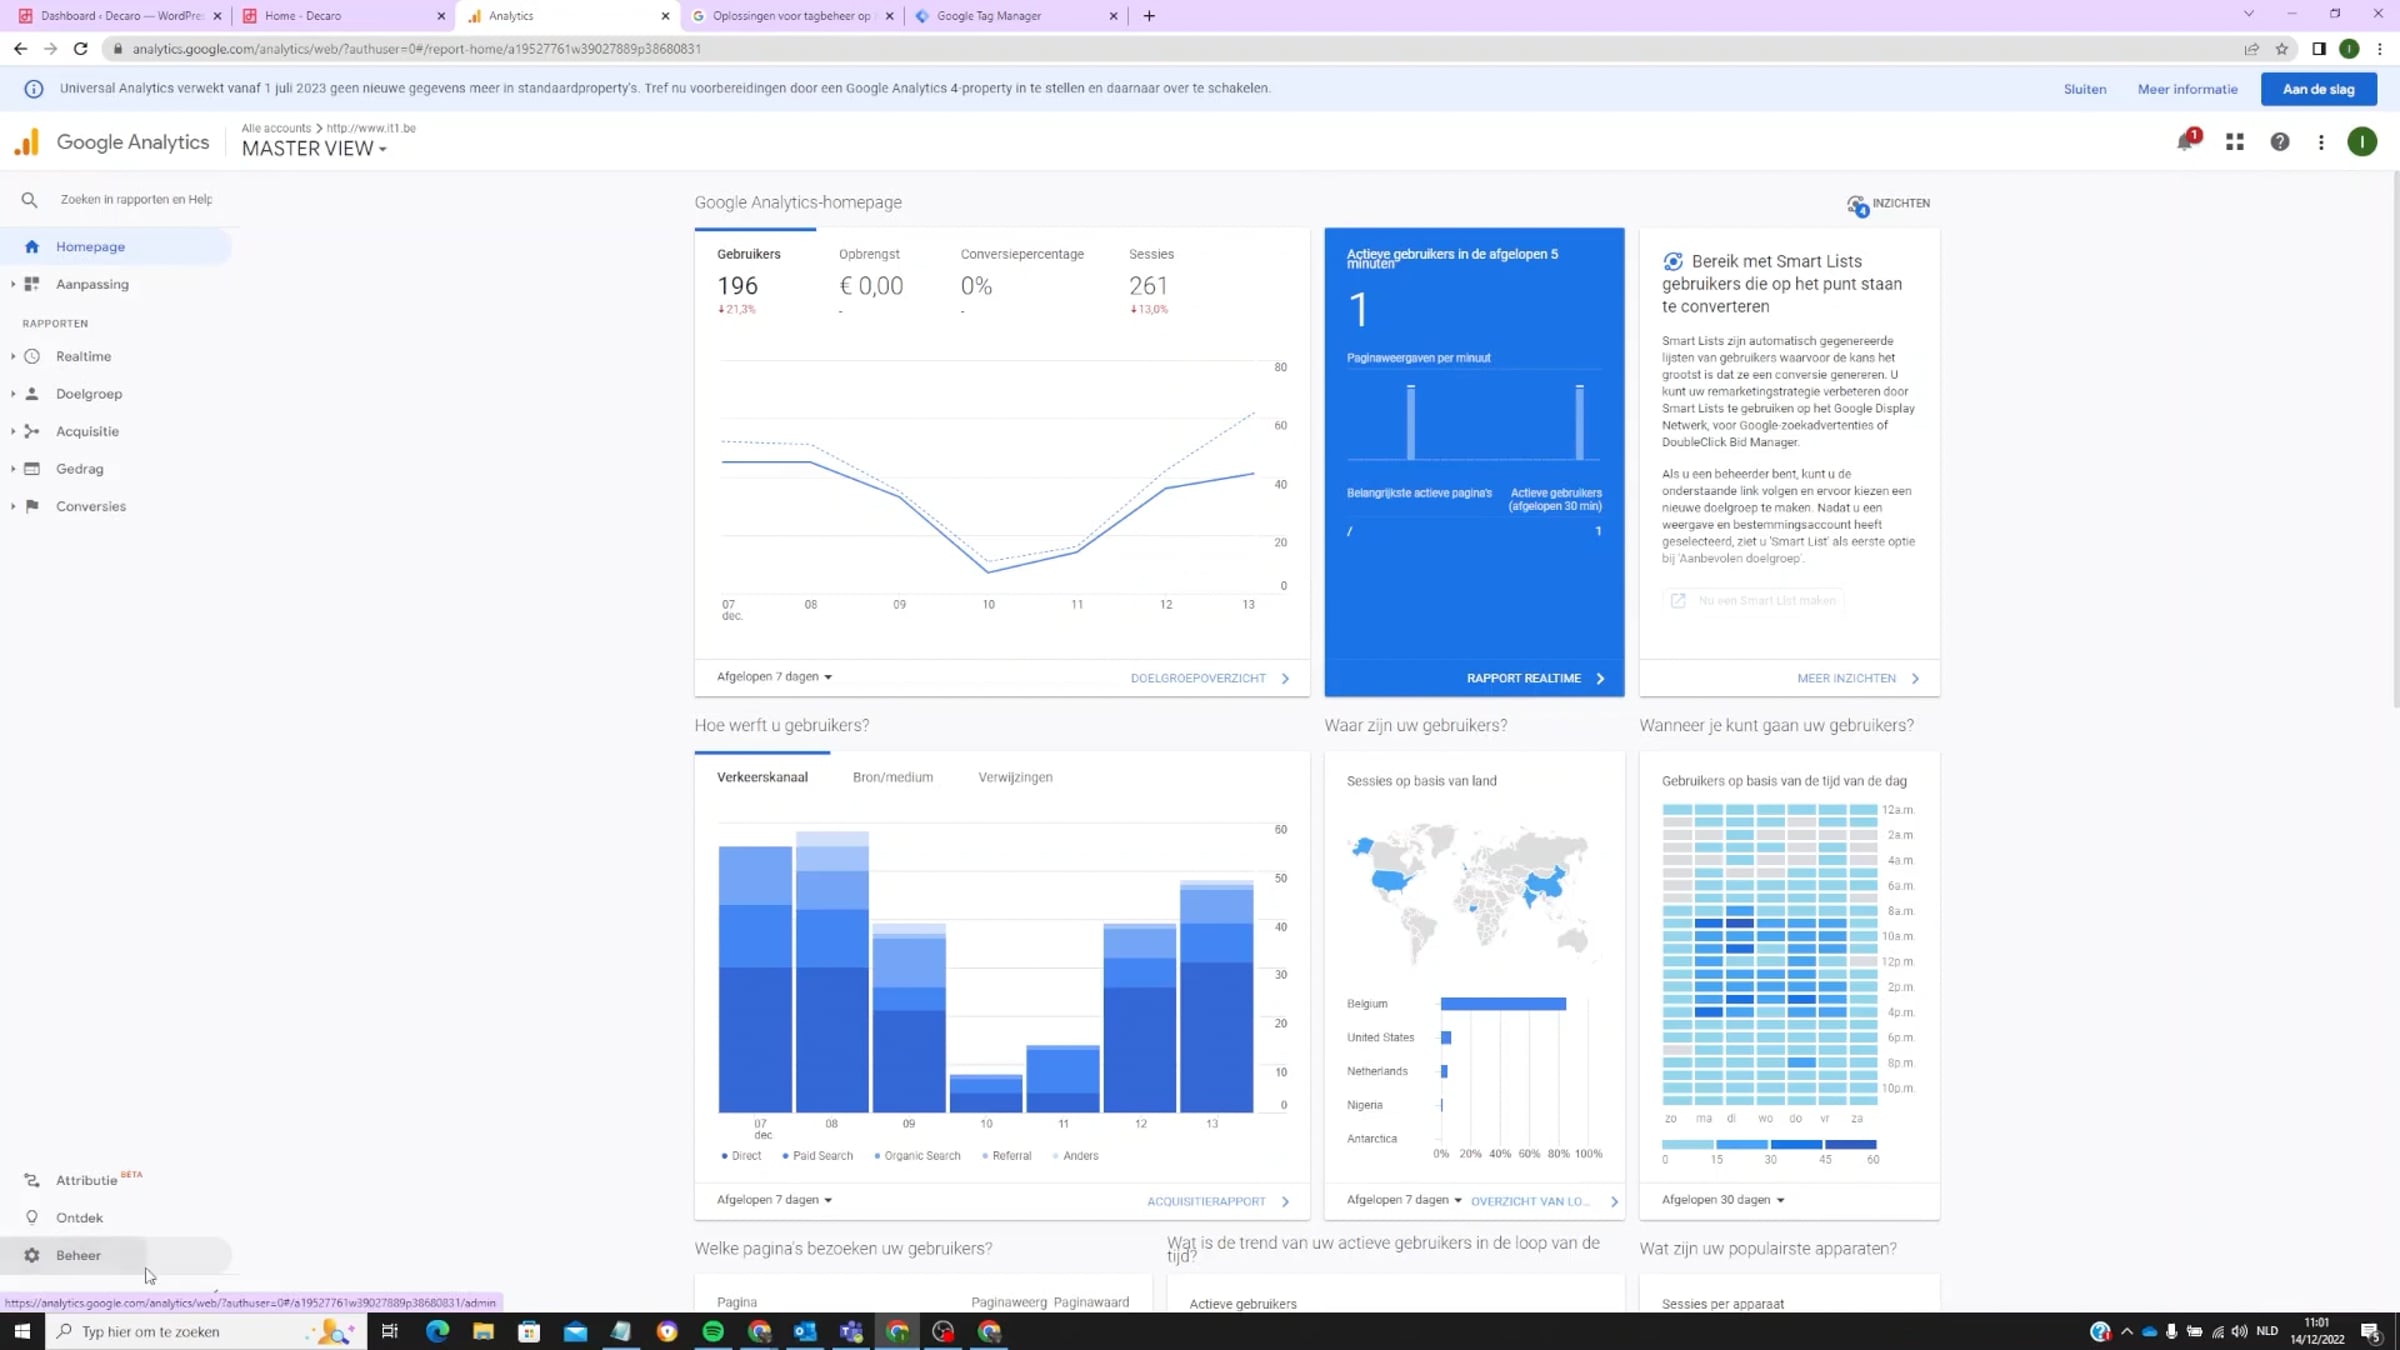The image size is (2400, 1350).
Task: Open the Meer informatie link
Action: tap(2187, 89)
